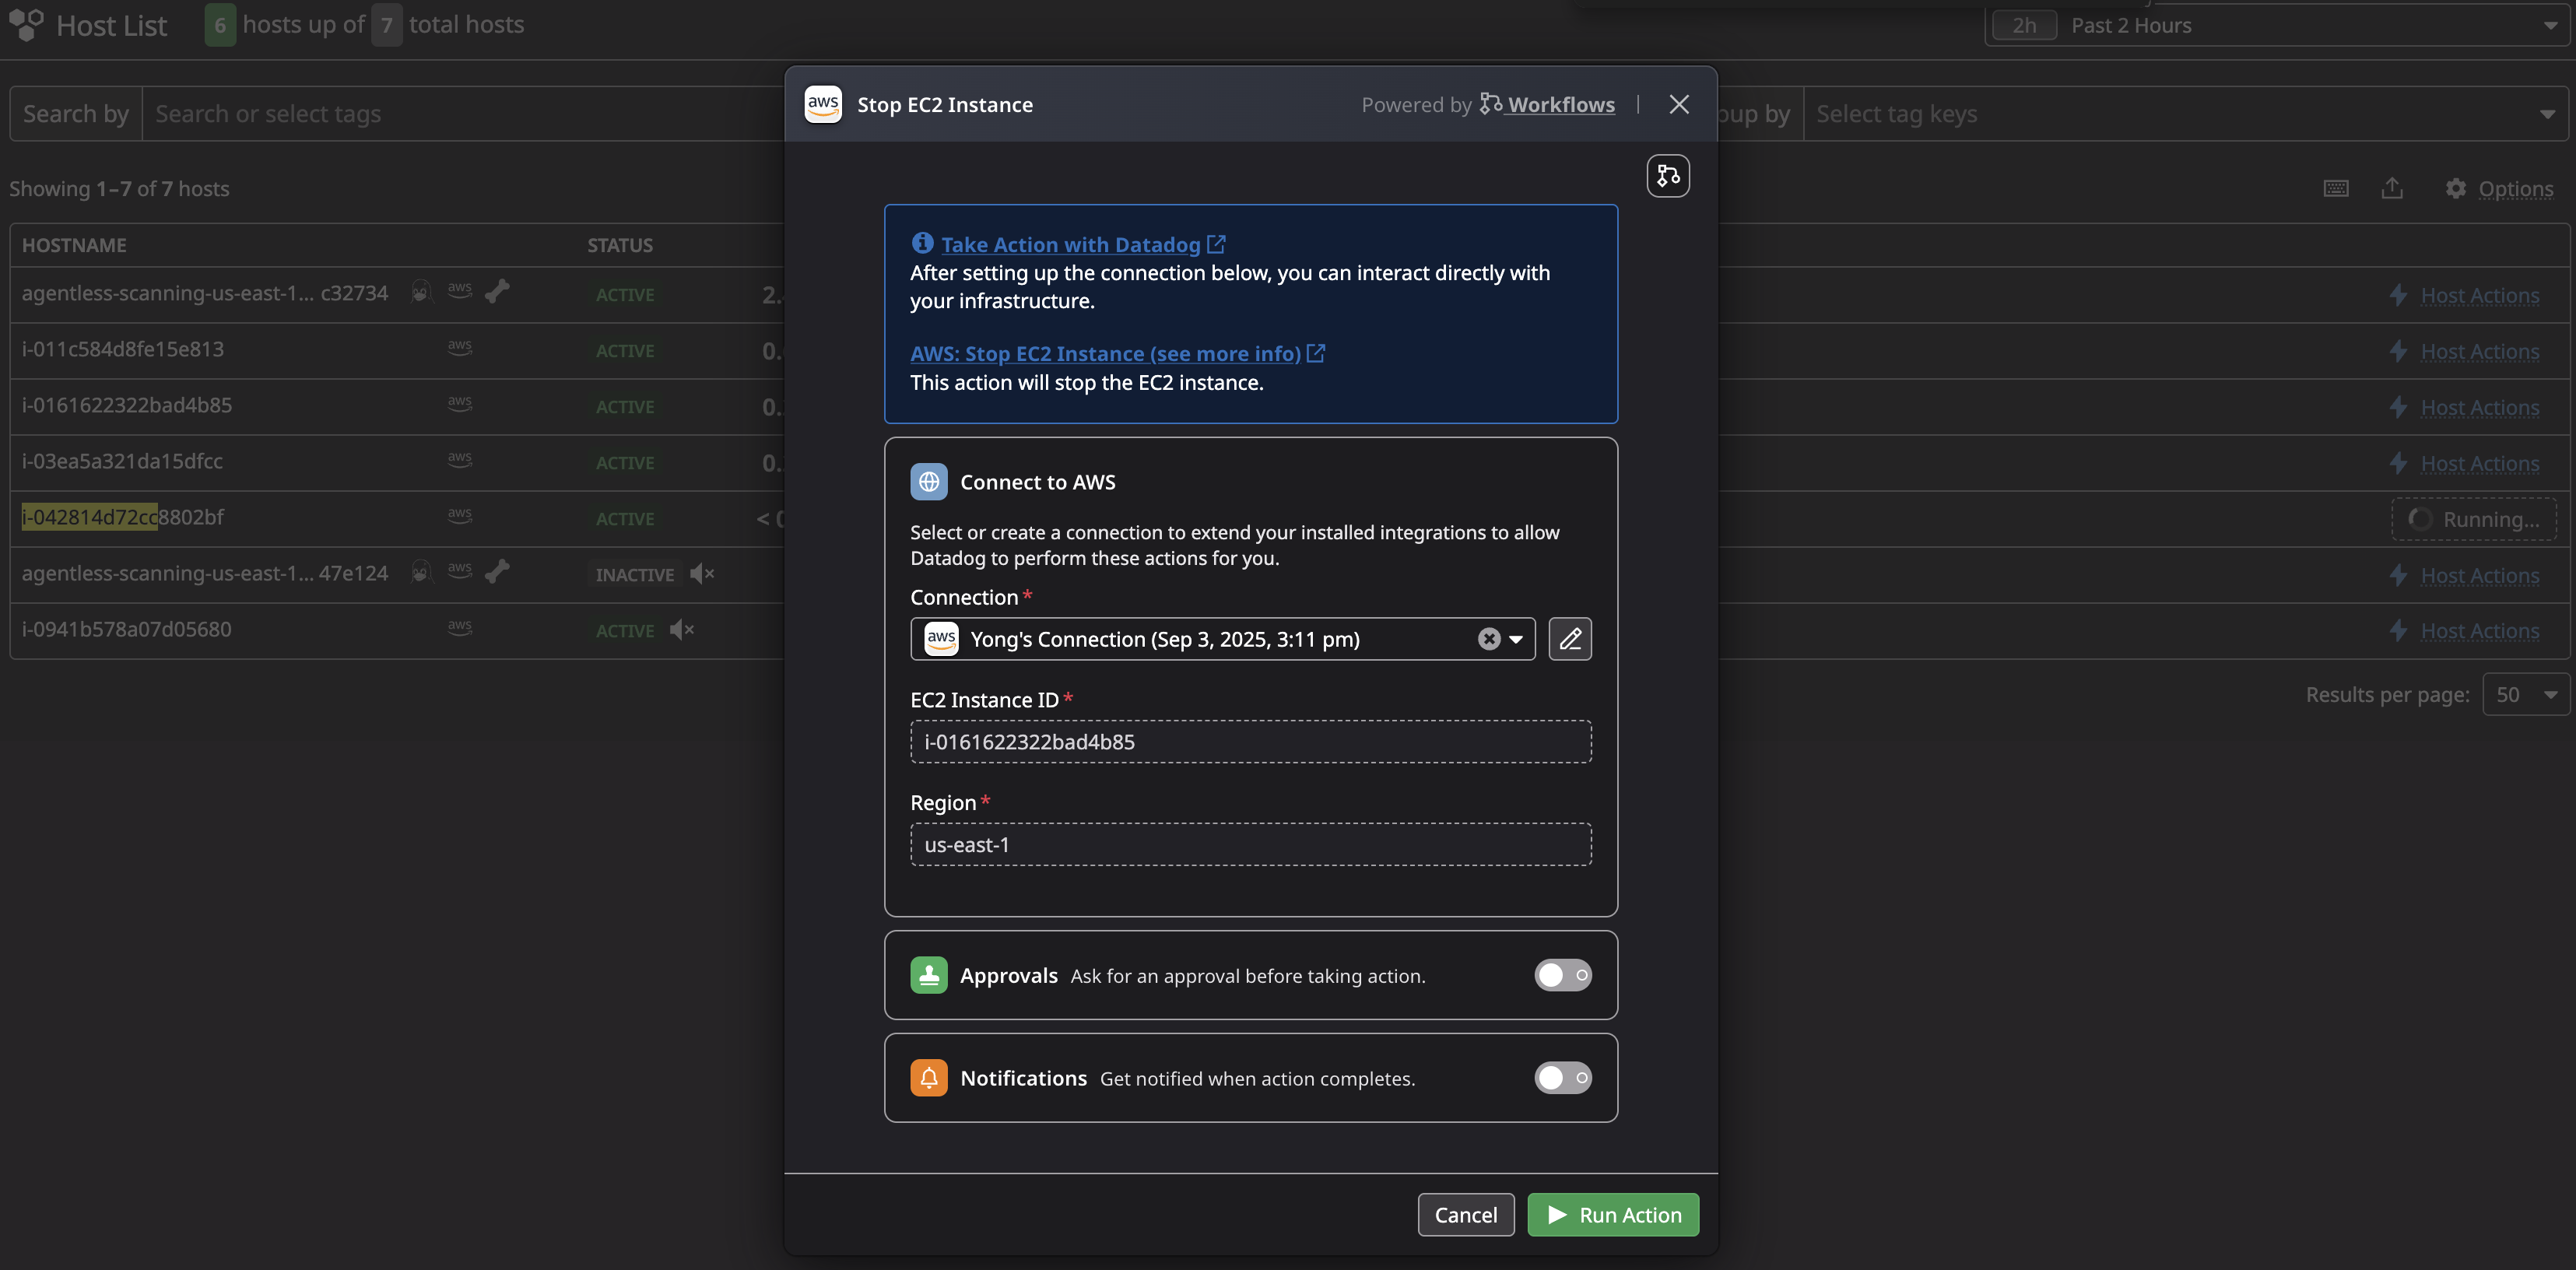2576x1270 pixels.
Task: Click the Cancel button
Action: click(1465, 1215)
